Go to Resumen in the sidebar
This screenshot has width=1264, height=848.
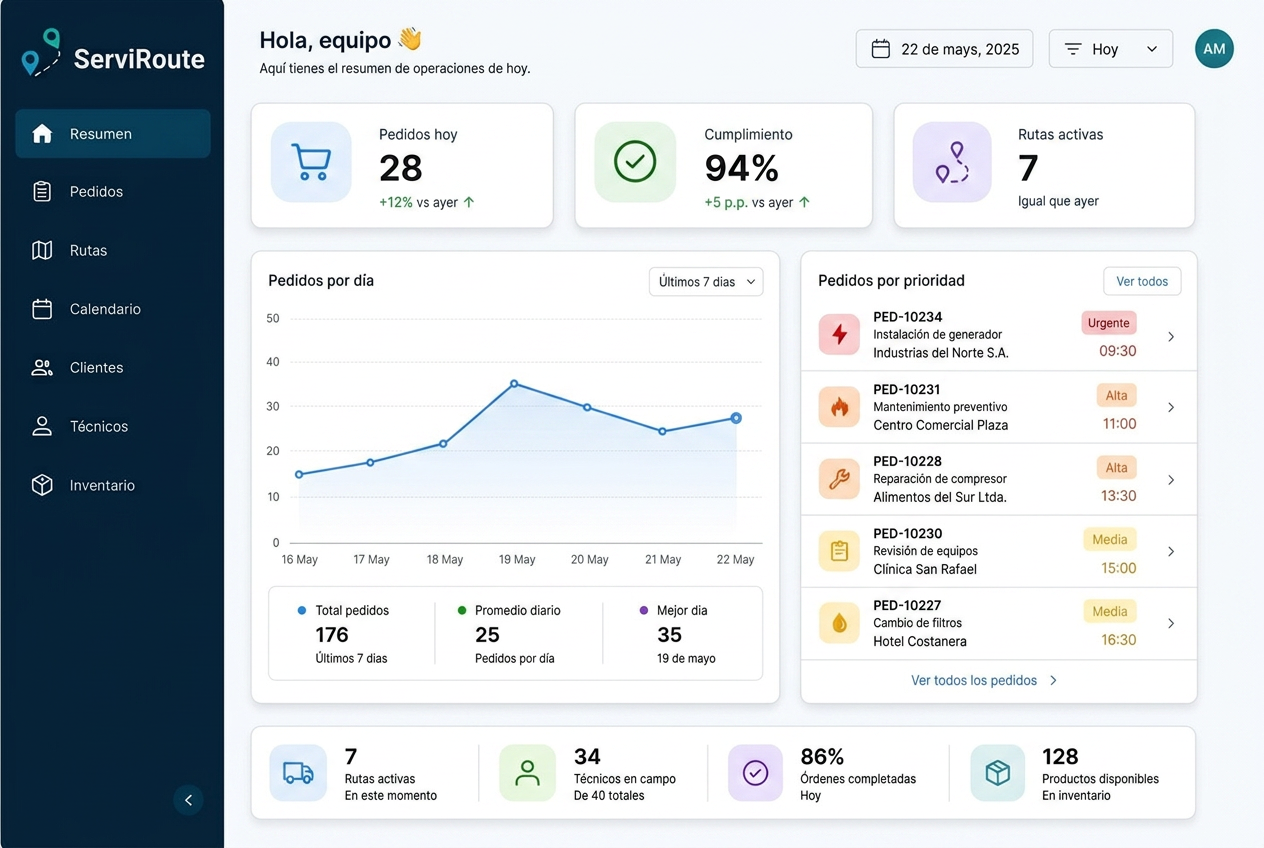(113, 134)
